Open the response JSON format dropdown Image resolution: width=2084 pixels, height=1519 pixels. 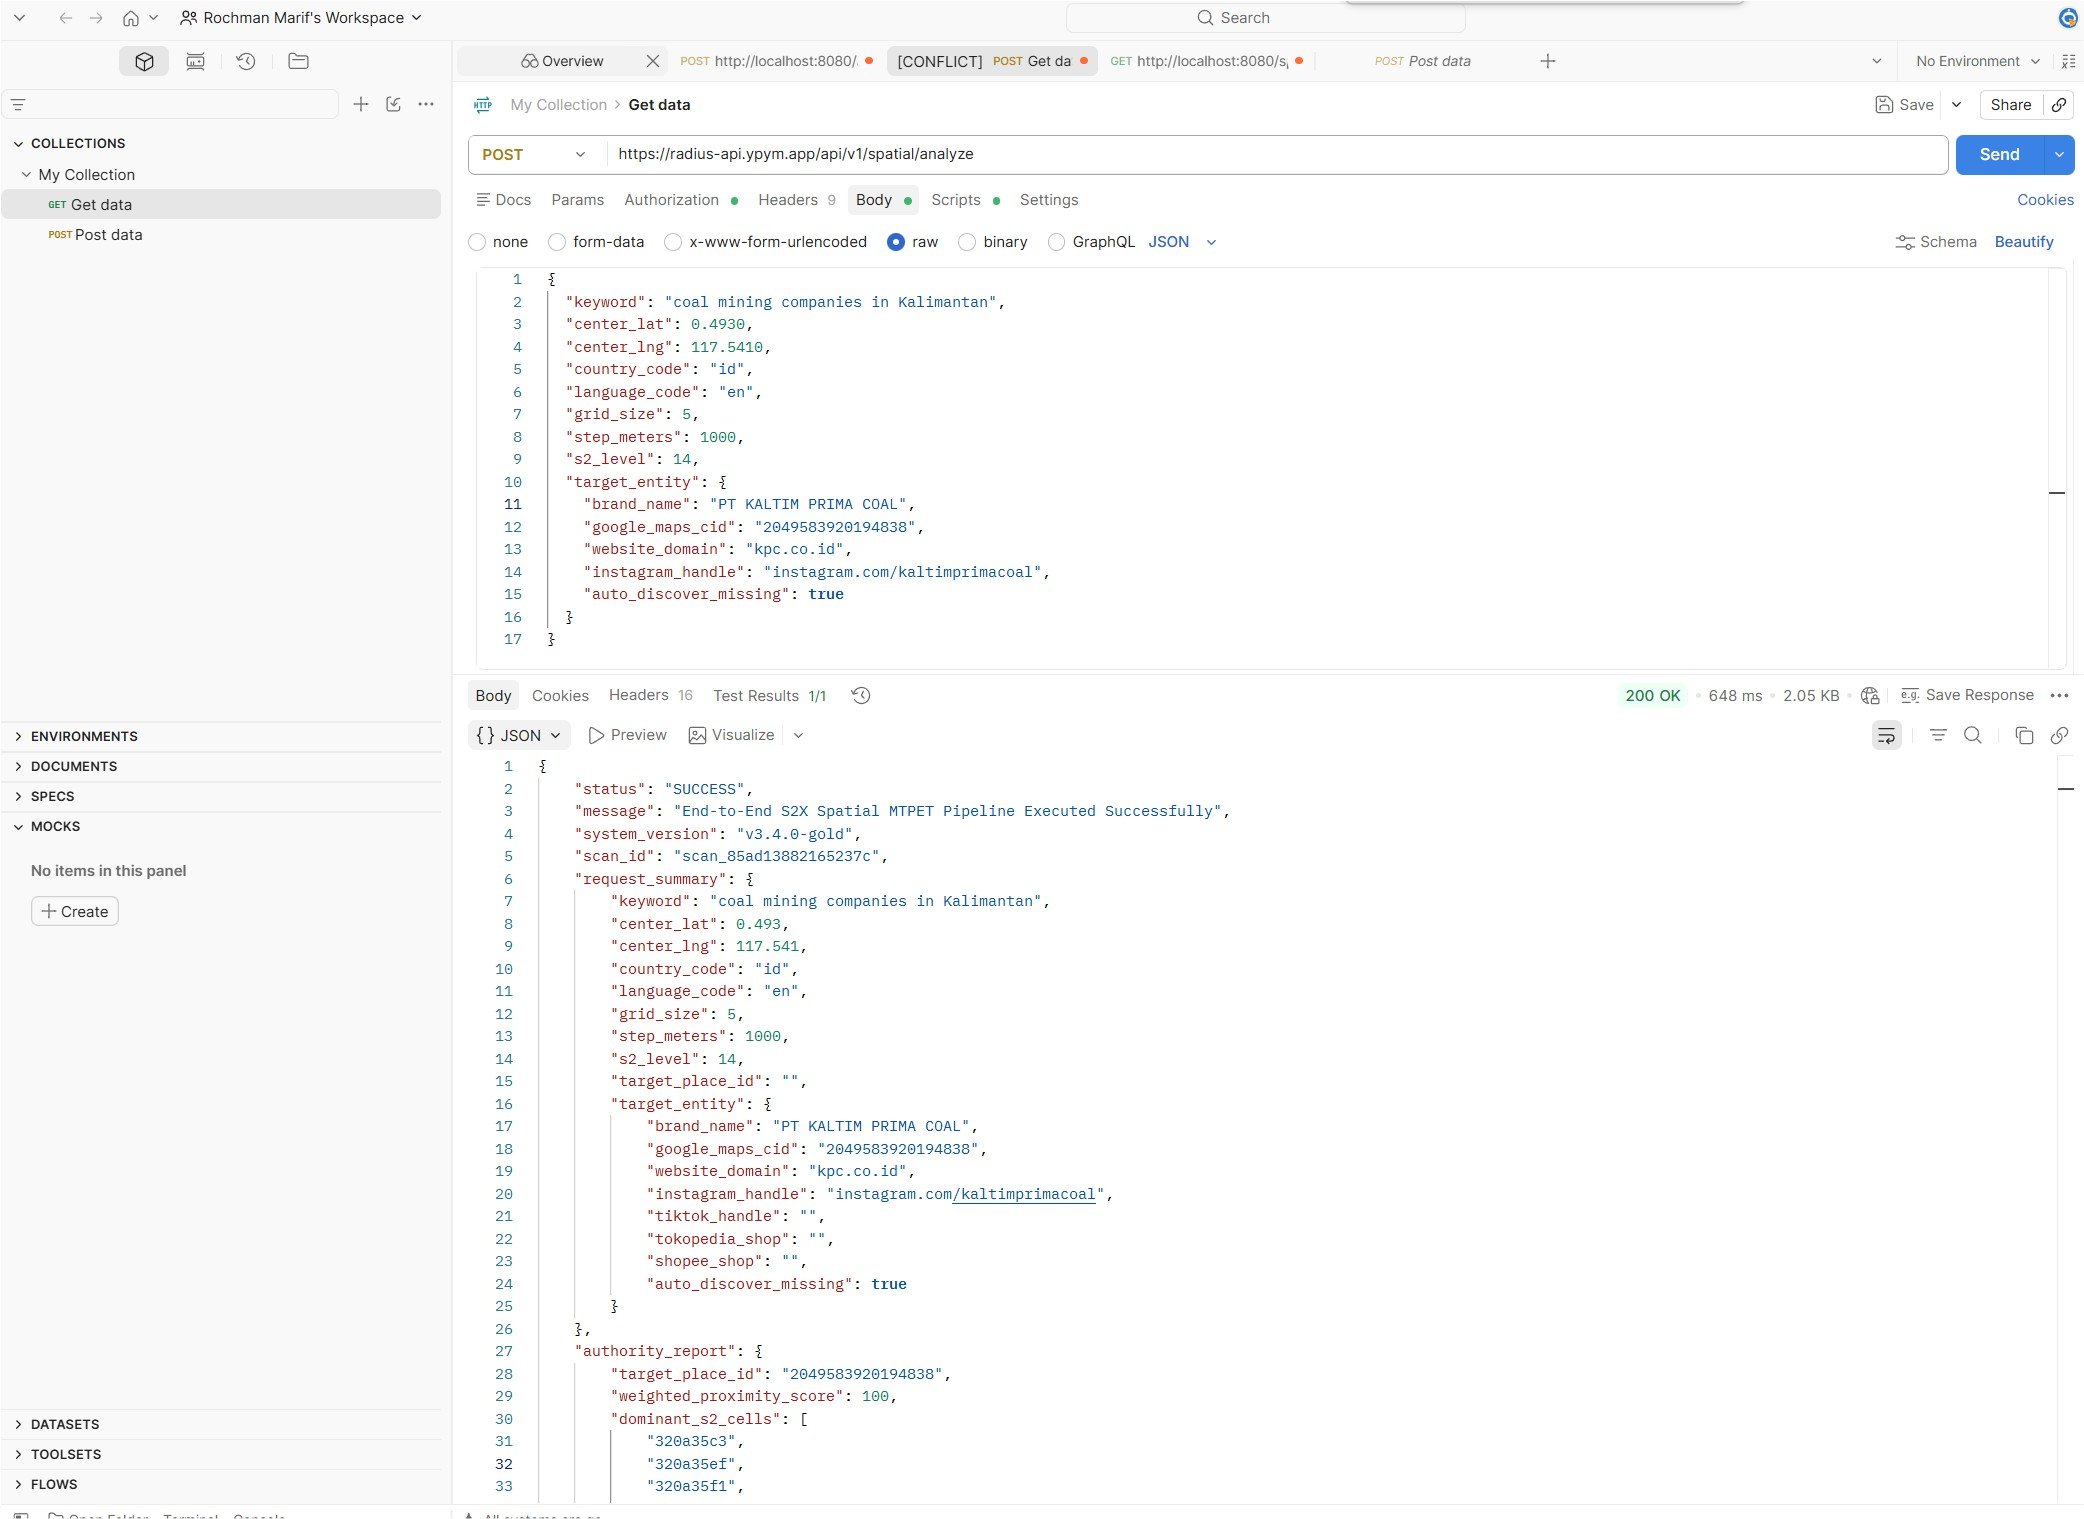pyautogui.click(x=519, y=735)
